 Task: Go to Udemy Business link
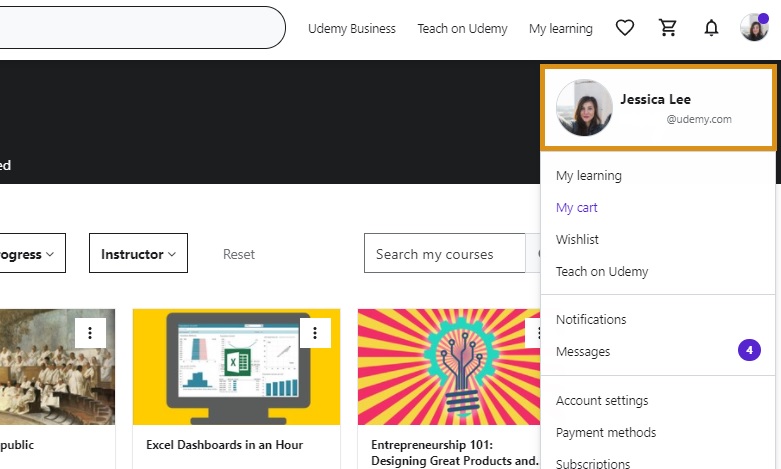click(352, 29)
